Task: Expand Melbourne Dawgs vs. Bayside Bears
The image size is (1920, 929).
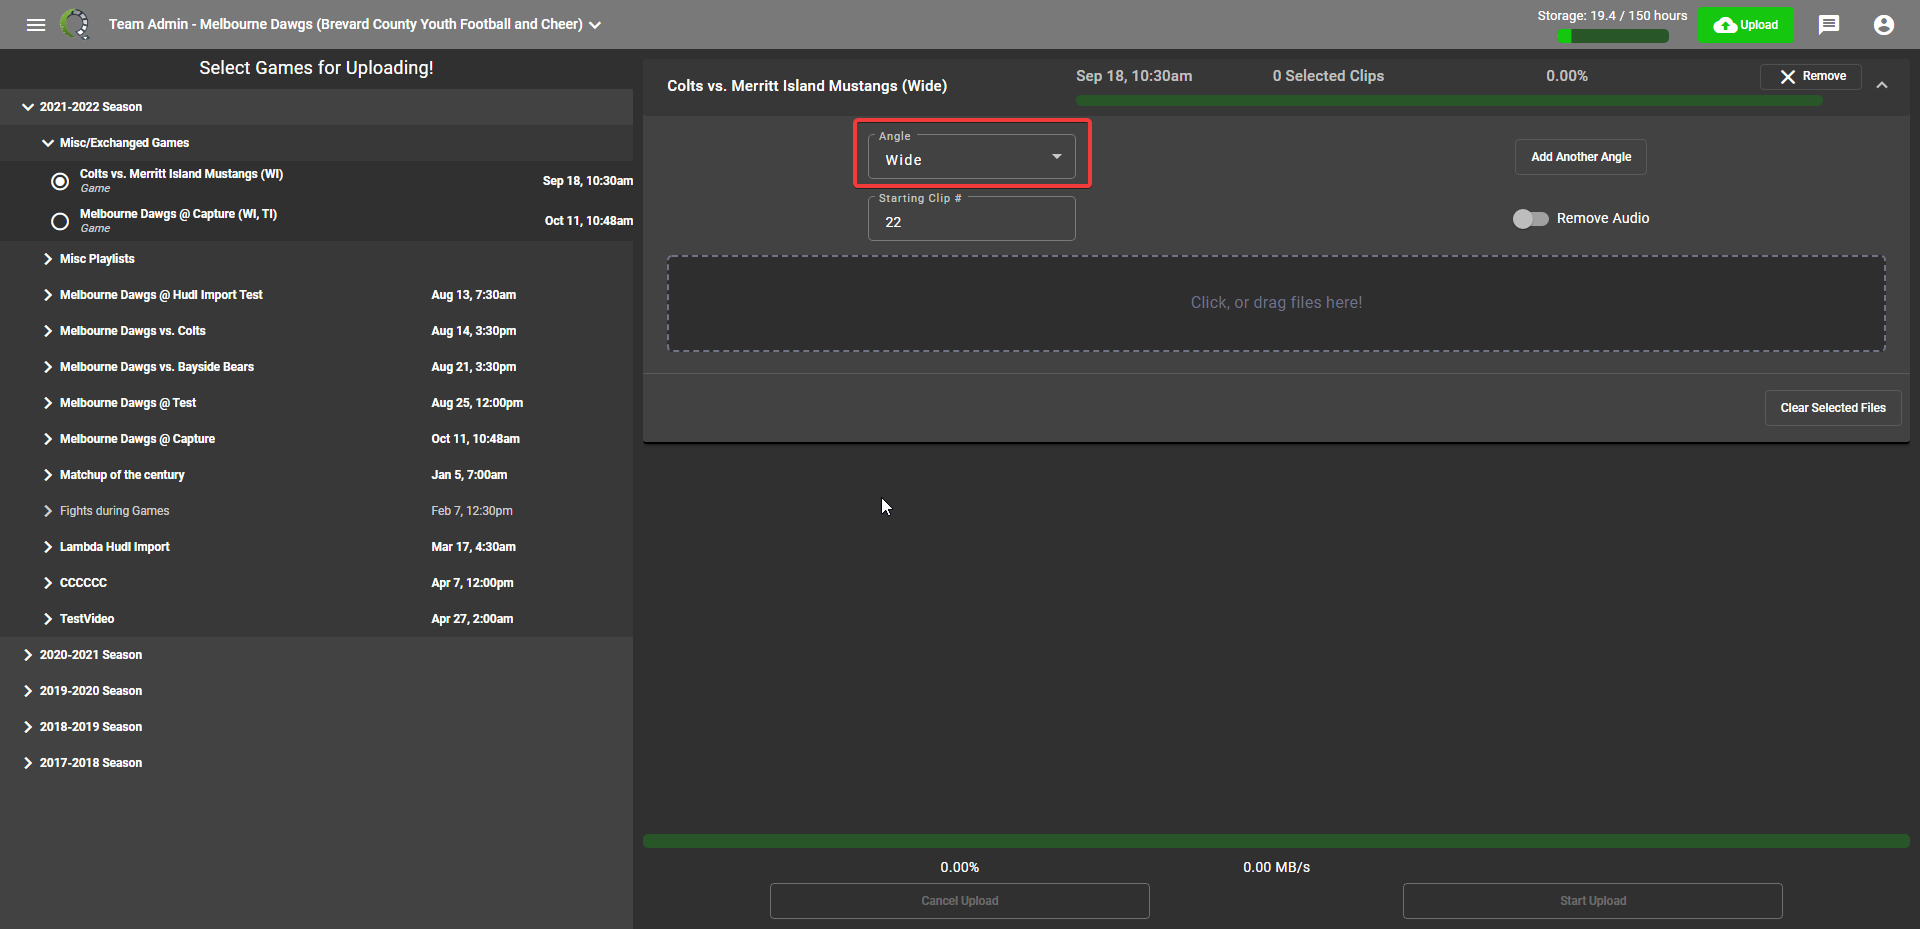Action: (48, 367)
